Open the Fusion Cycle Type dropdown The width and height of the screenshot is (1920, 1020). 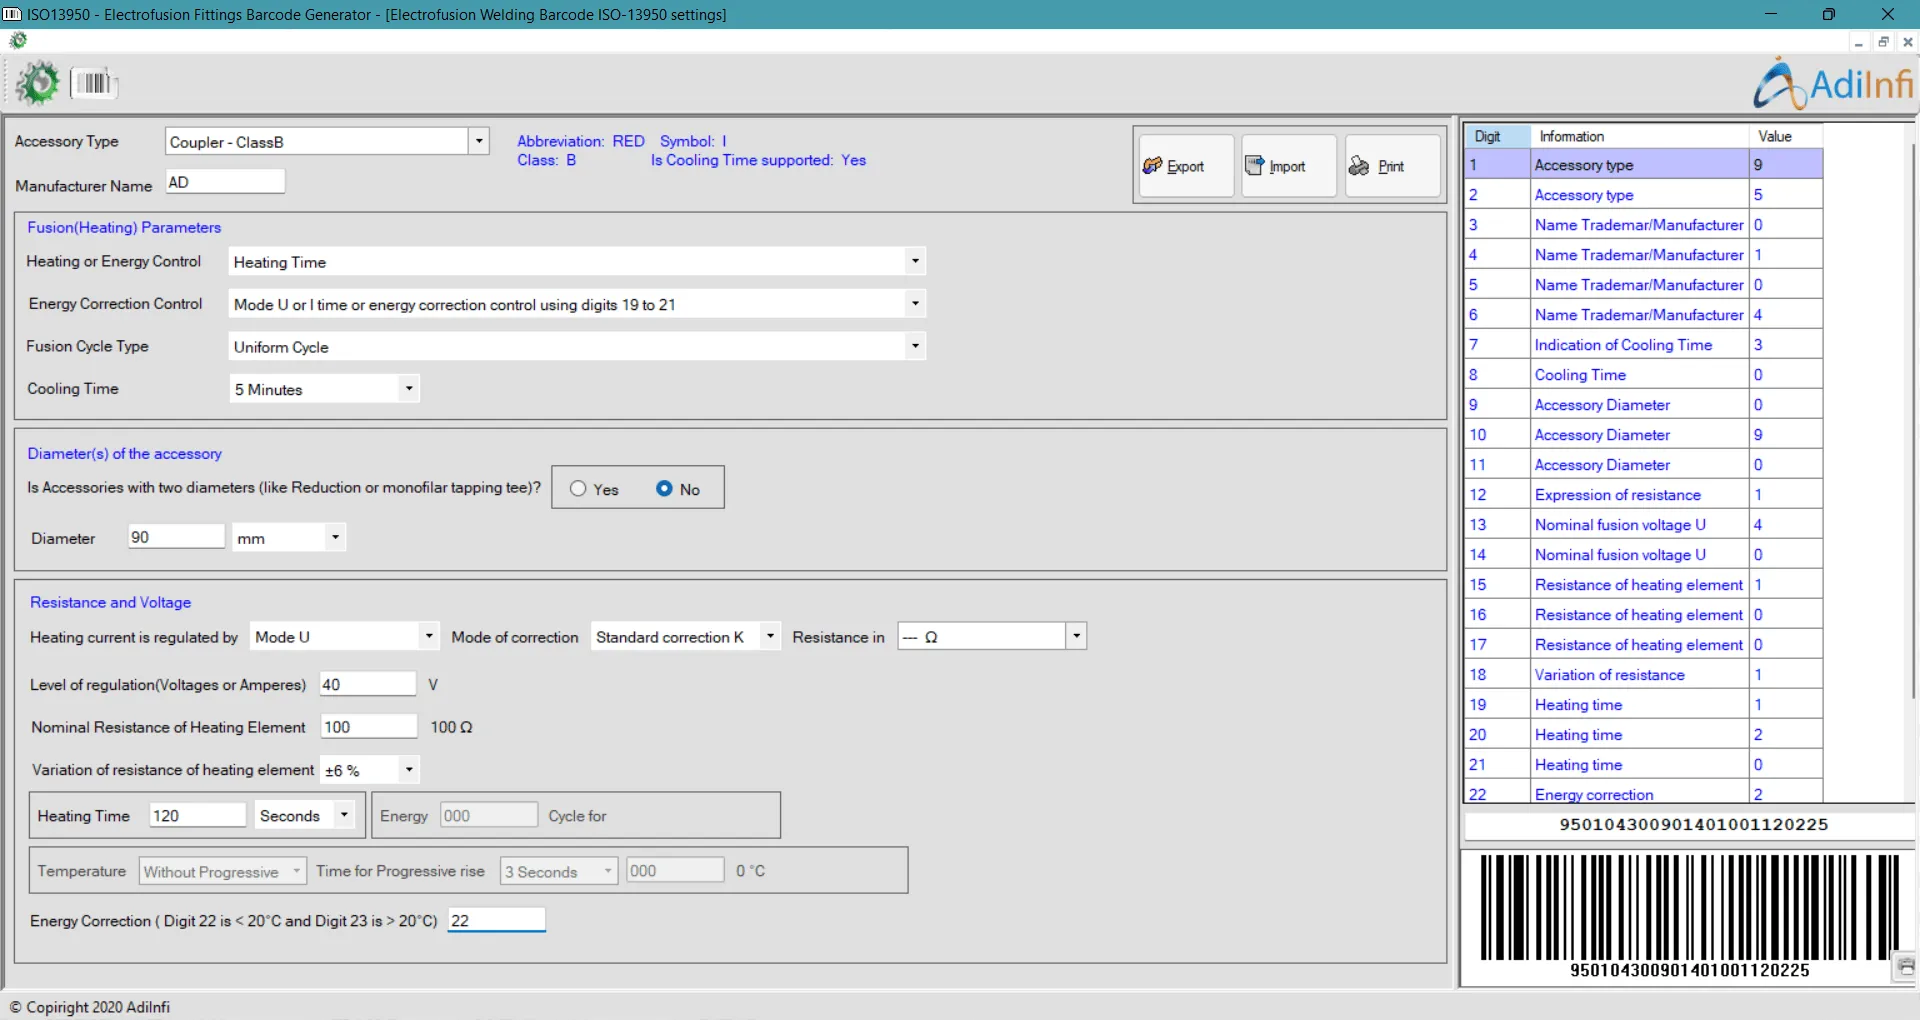click(914, 347)
